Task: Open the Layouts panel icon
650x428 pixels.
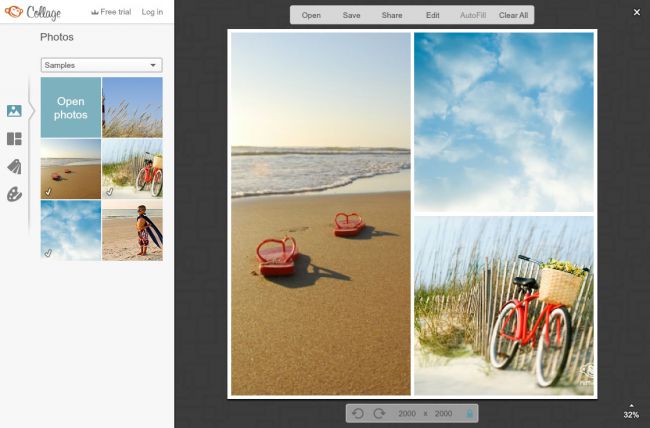Action: [x=14, y=139]
